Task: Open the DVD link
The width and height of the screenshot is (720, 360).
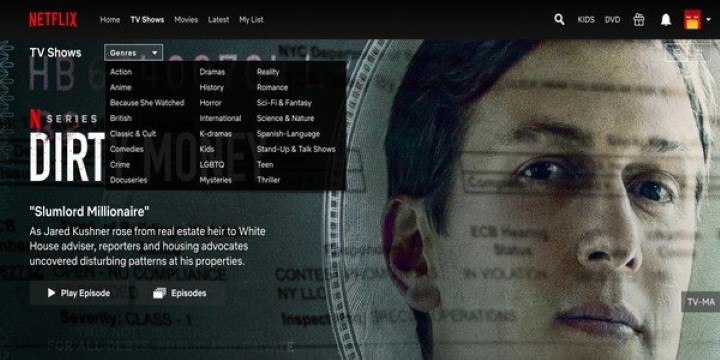Action: [x=613, y=20]
